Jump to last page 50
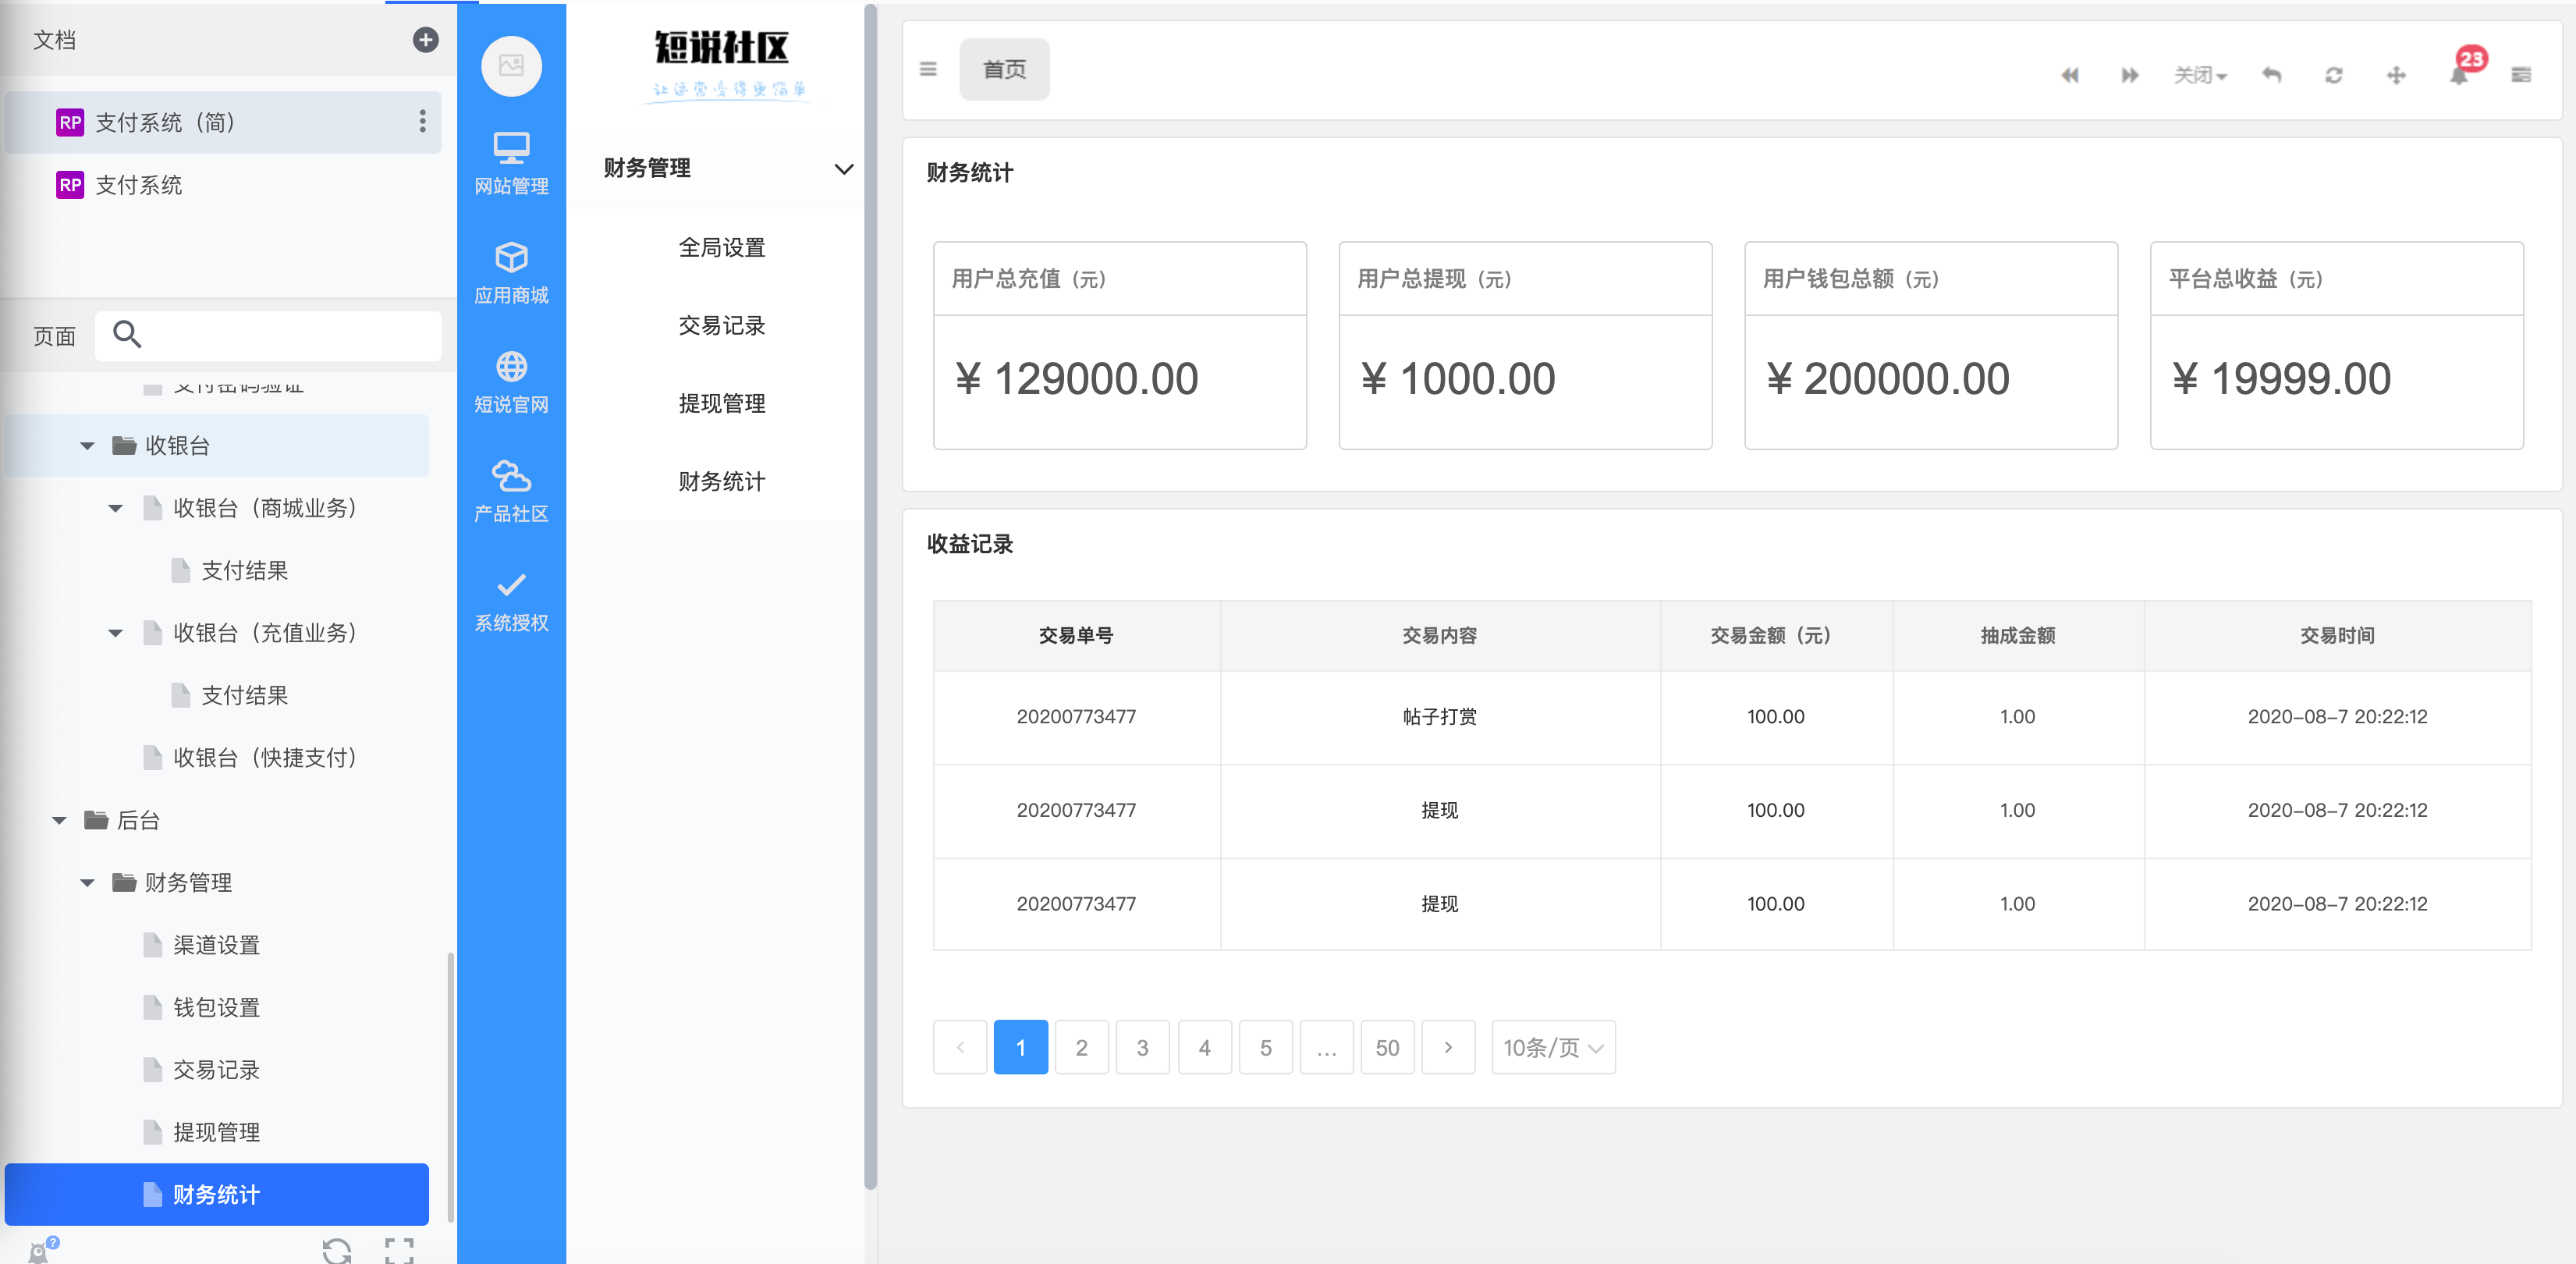The image size is (2576, 1264). [x=1387, y=1047]
